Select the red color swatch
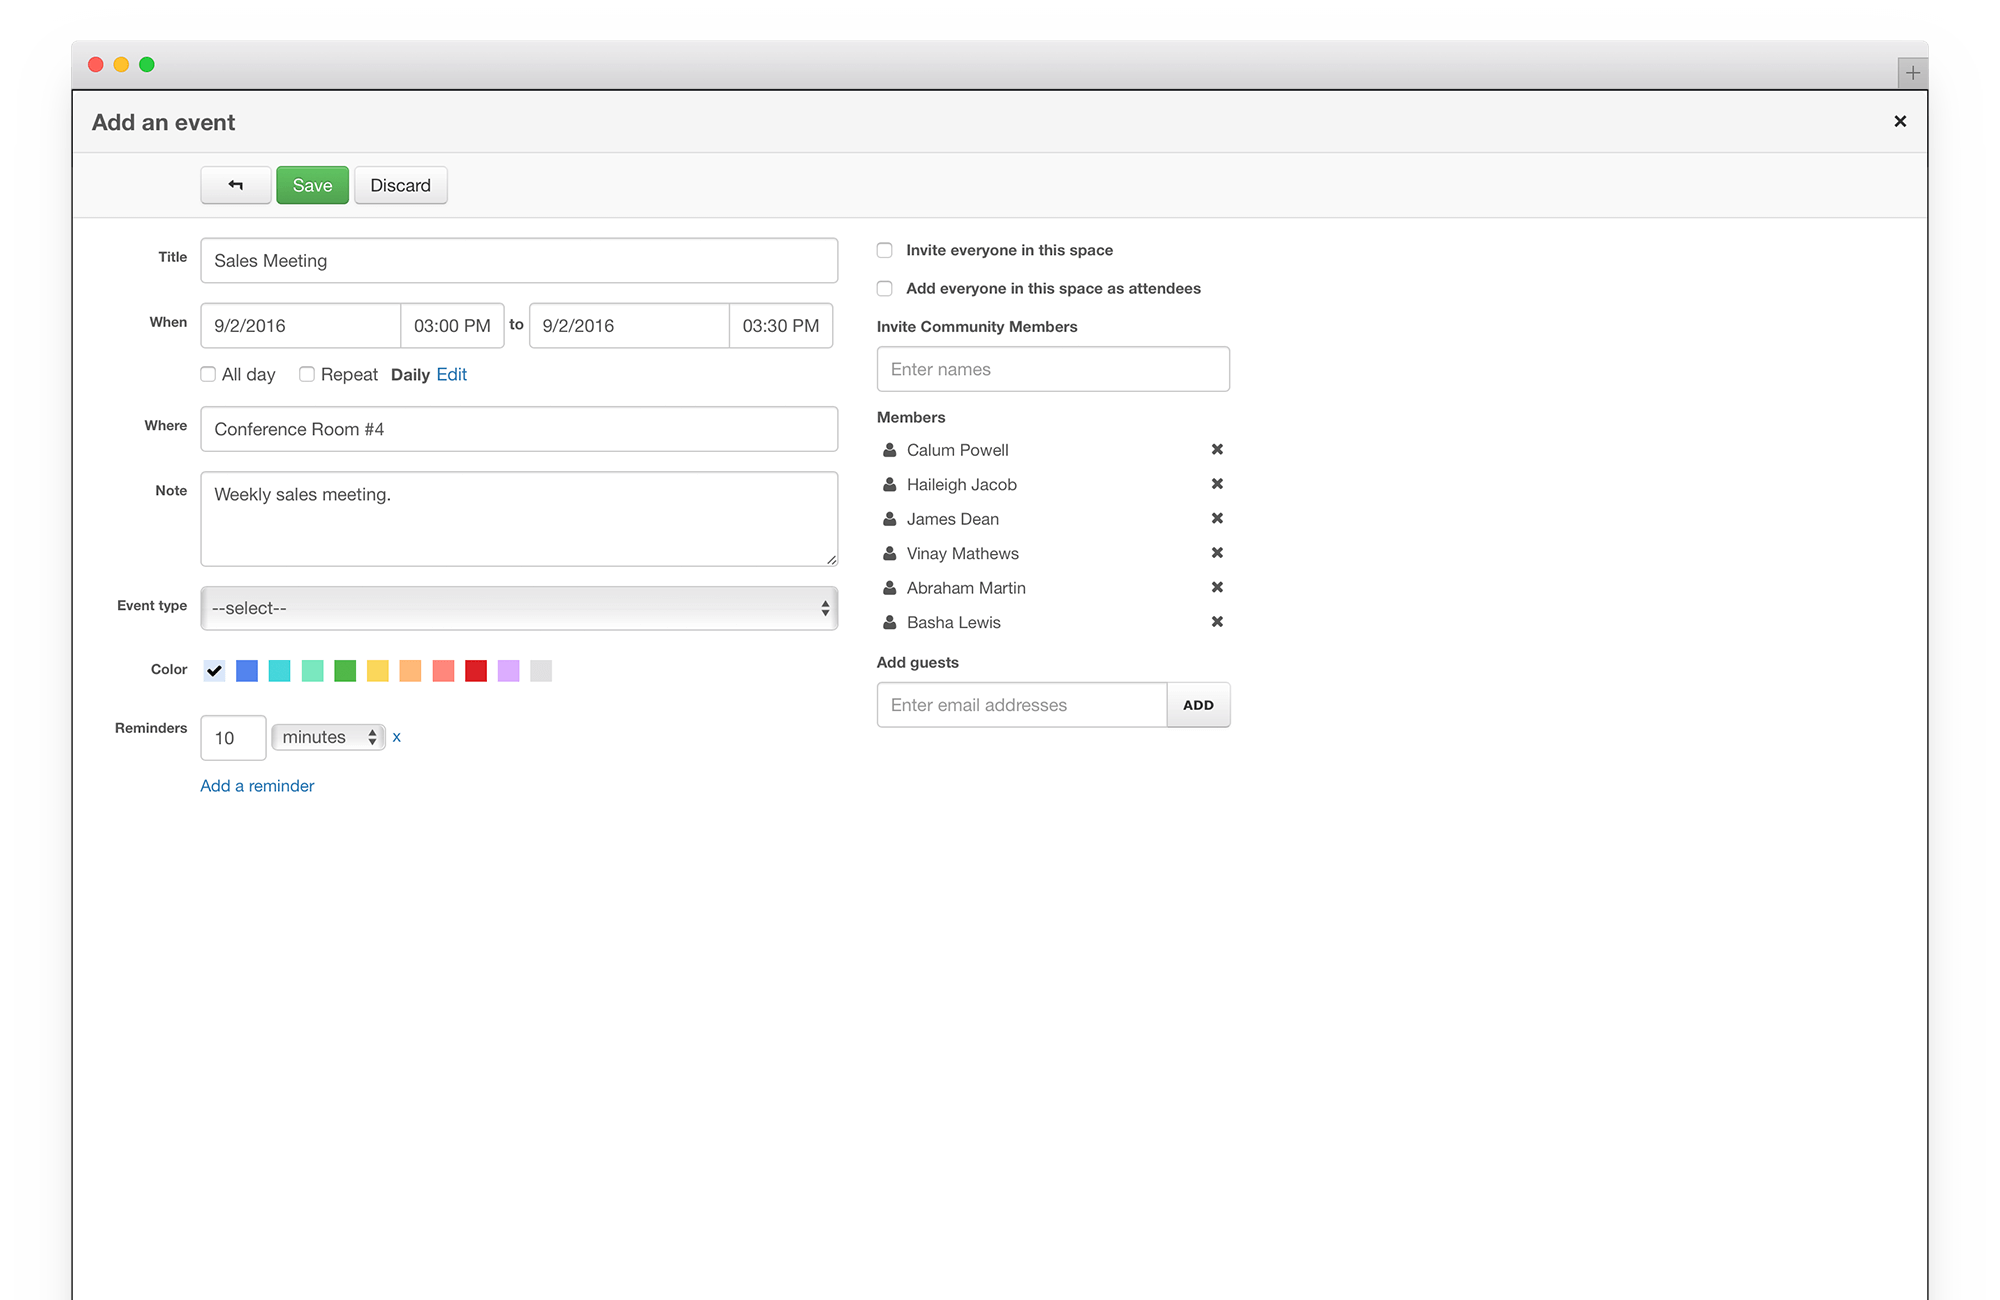 (x=476, y=671)
